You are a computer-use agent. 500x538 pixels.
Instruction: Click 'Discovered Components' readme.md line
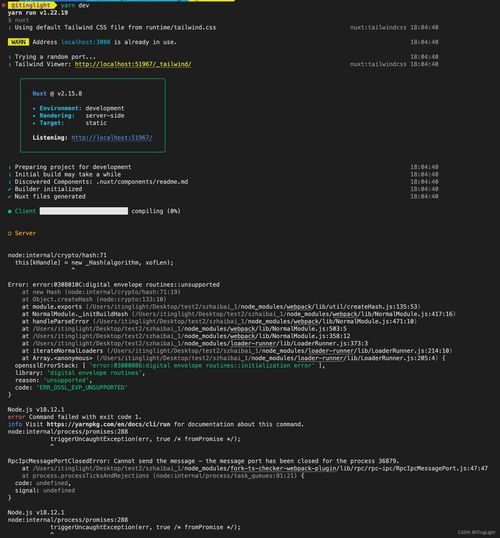click(101, 182)
